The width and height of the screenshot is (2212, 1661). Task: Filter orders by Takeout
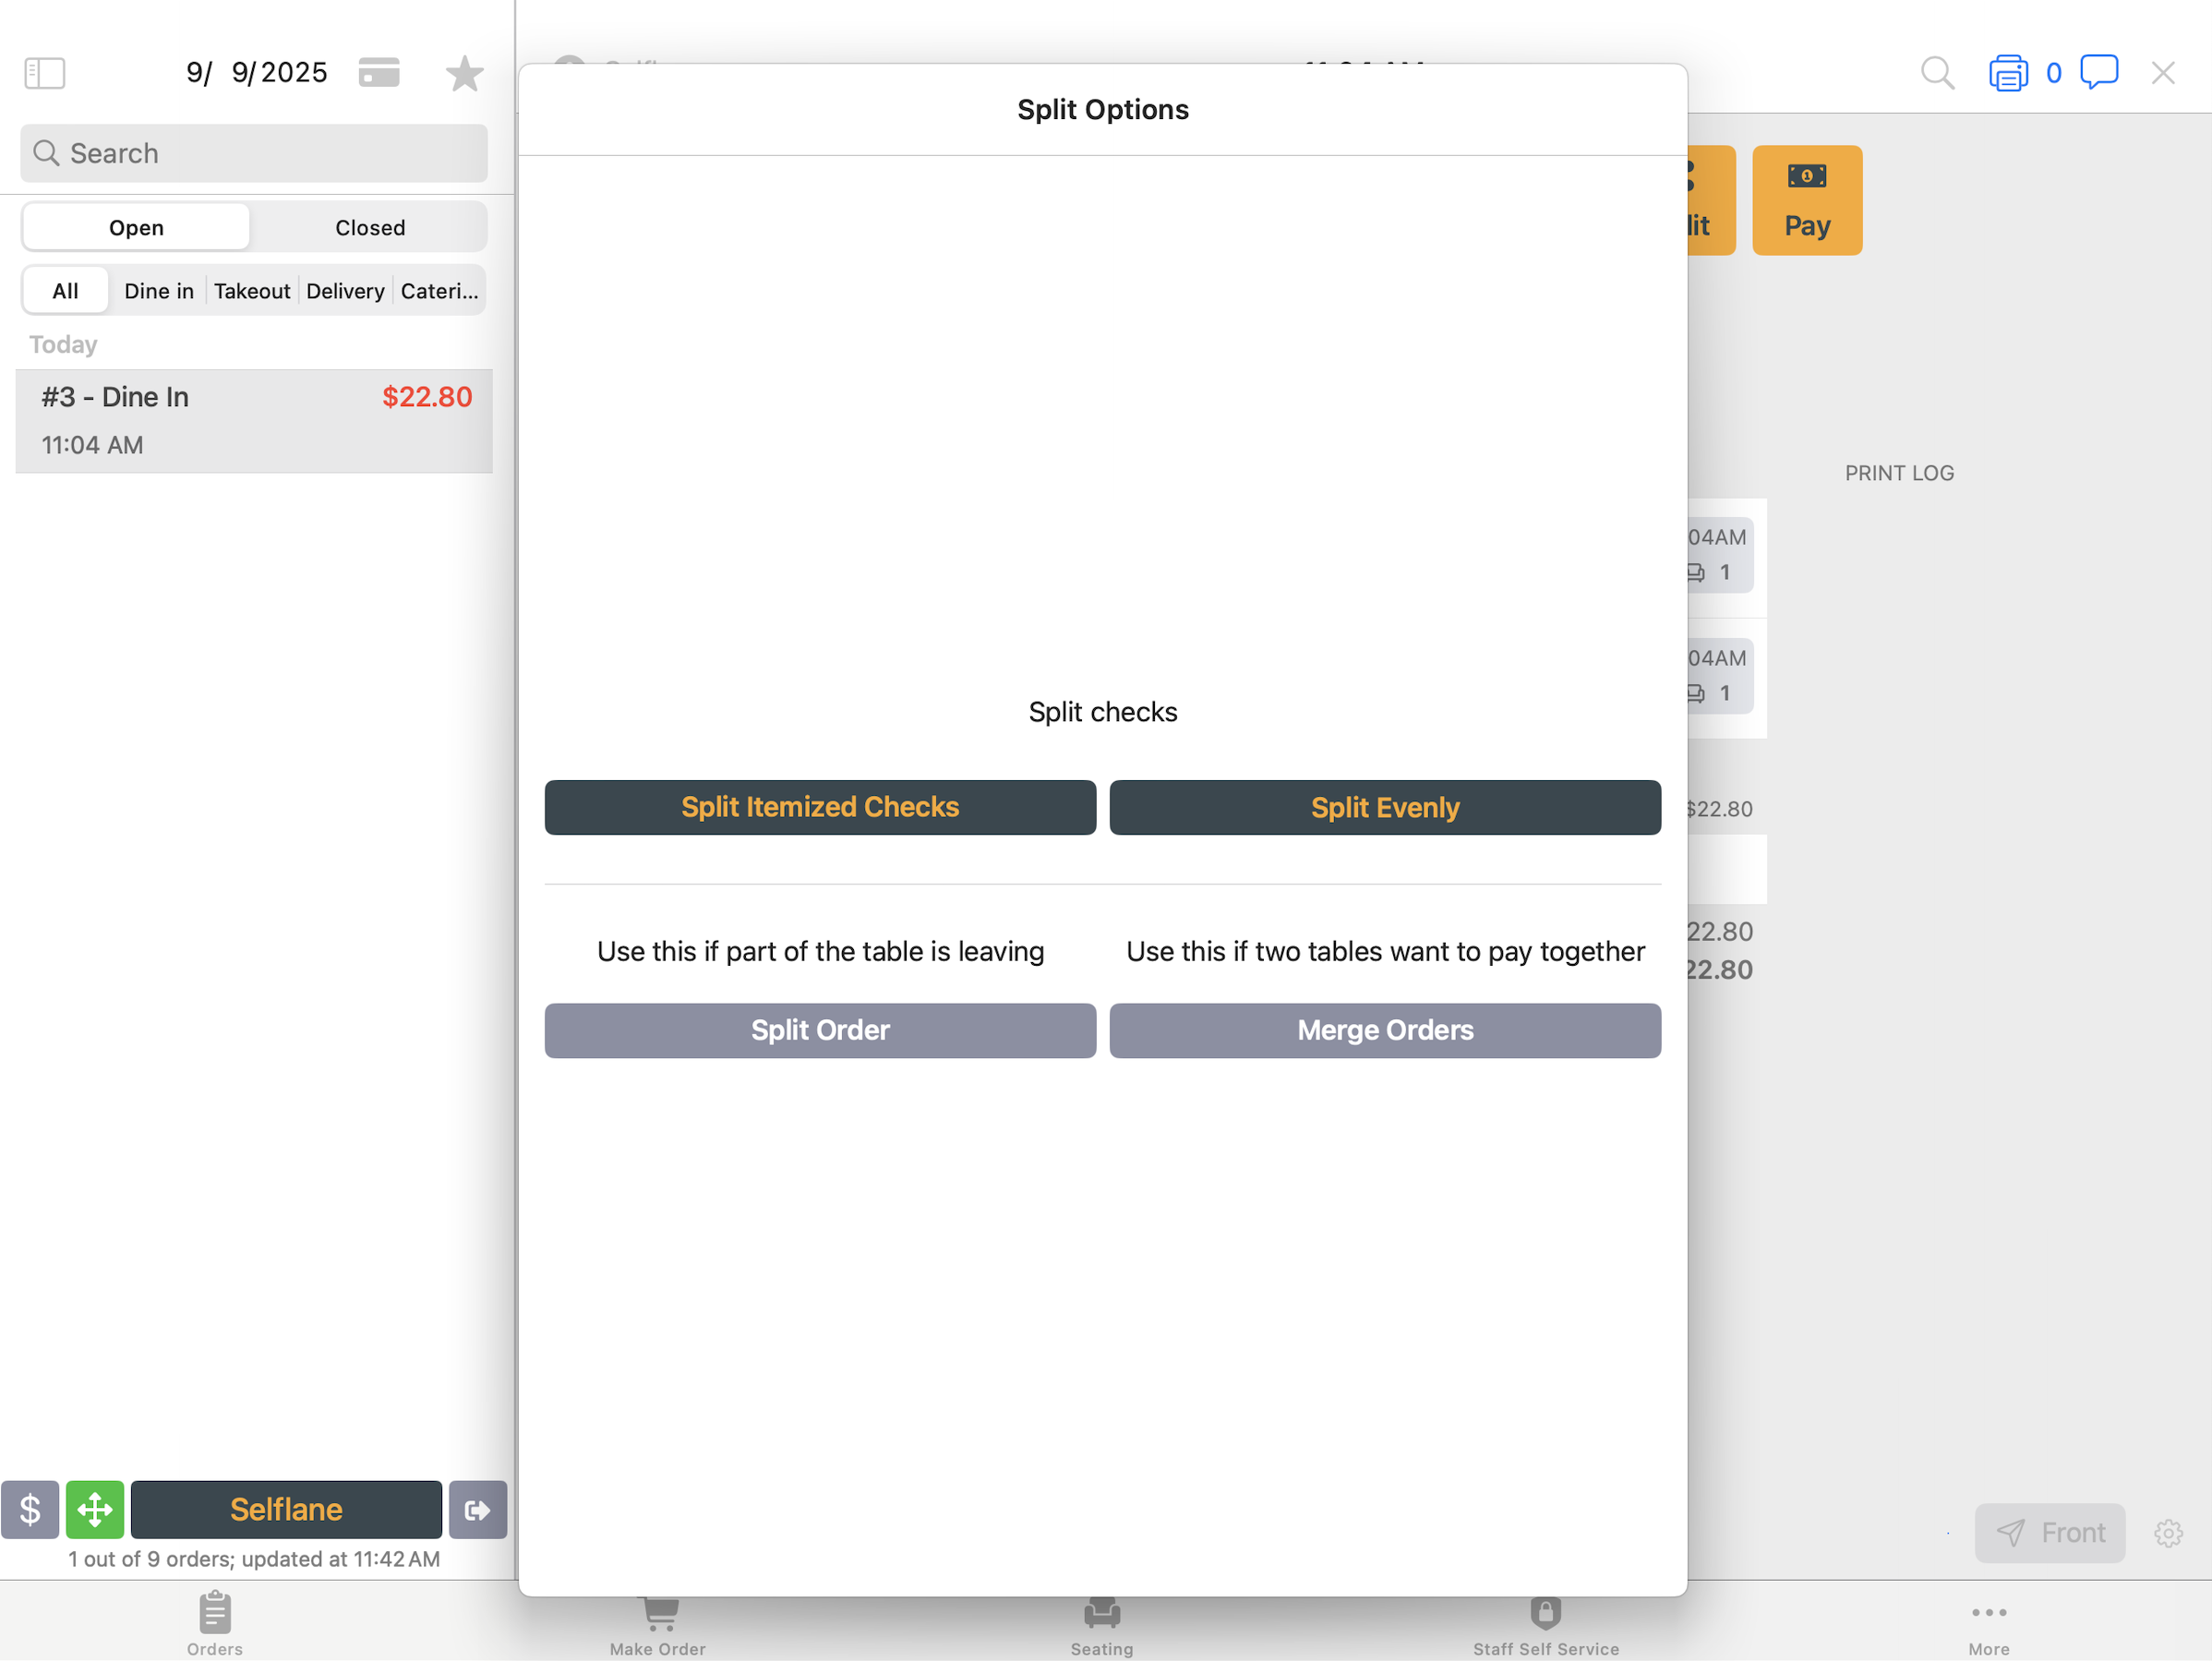[x=252, y=291]
